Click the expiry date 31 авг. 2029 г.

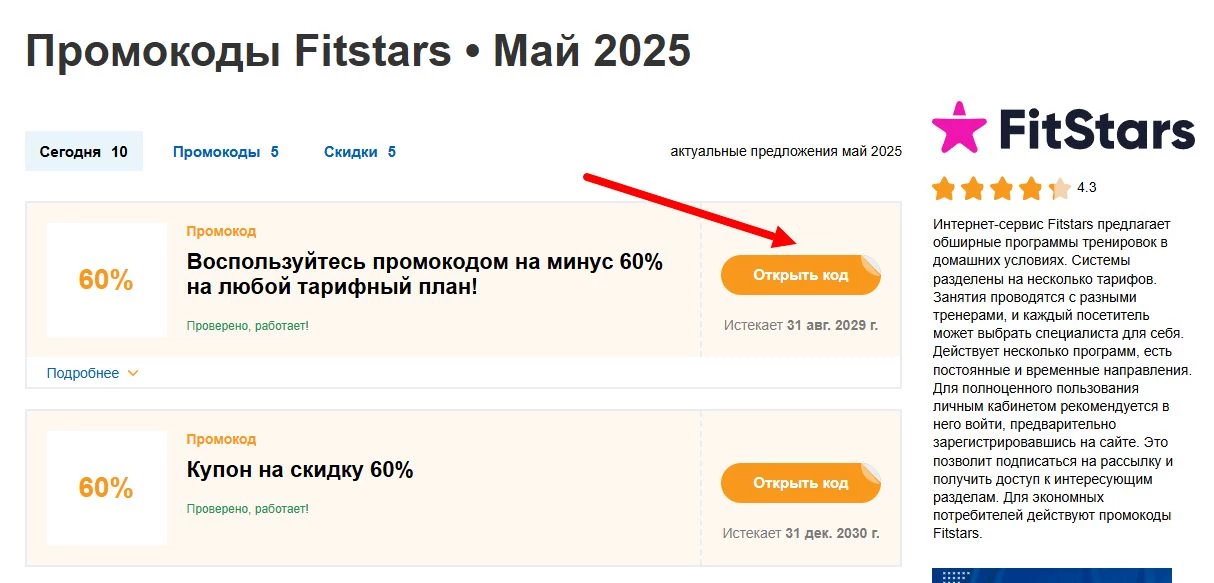click(830, 325)
